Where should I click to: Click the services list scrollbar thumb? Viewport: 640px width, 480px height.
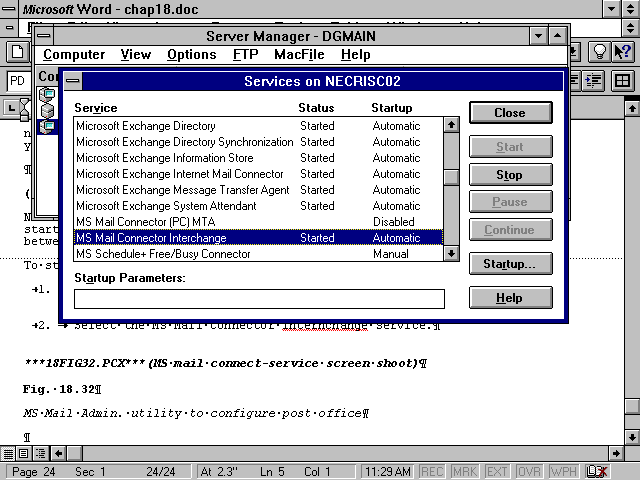tap(451, 177)
